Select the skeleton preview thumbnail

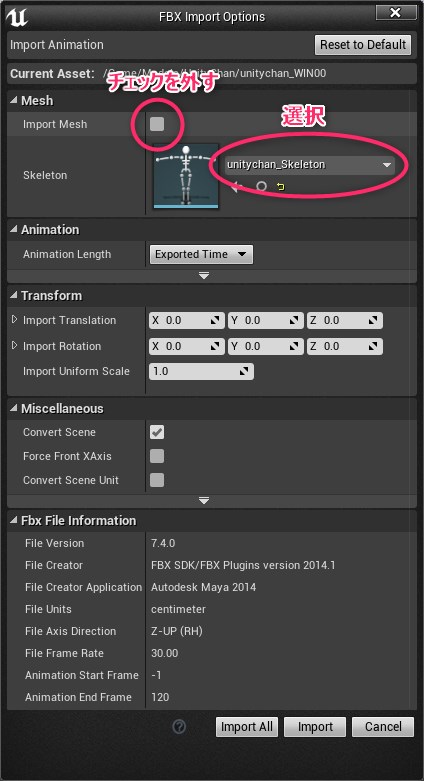186,176
